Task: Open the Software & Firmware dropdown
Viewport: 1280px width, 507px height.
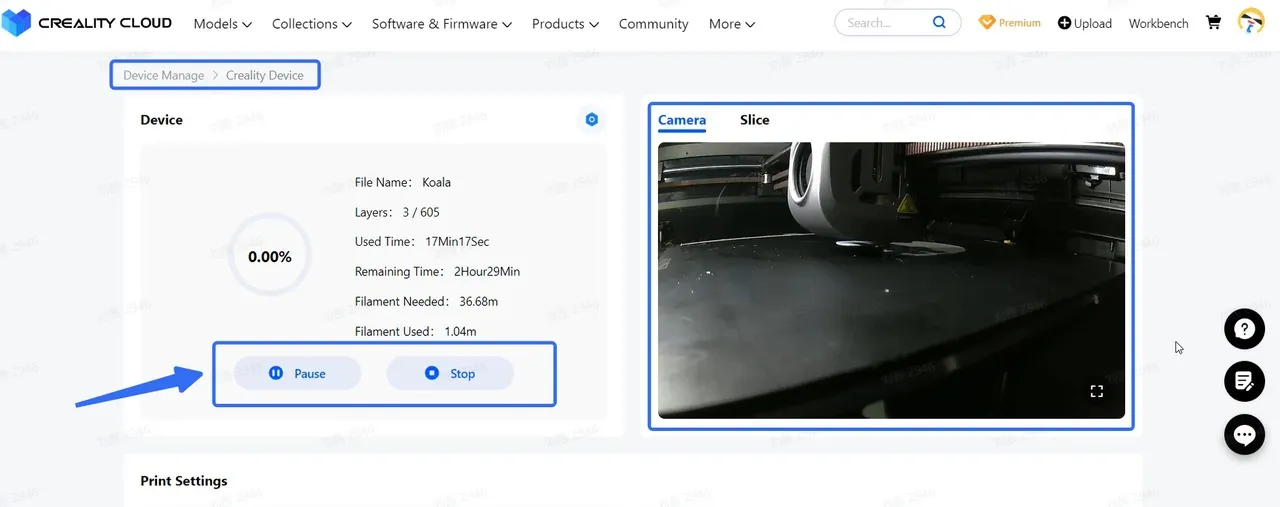Action: click(x=441, y=23)
